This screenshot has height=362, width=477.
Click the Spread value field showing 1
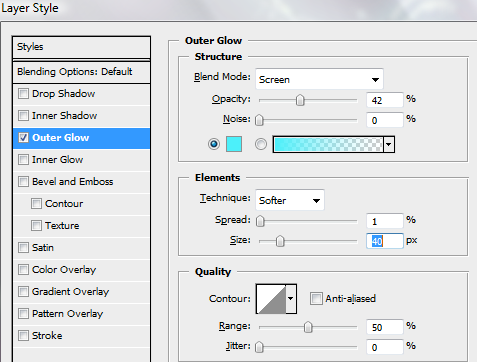(x=385, y=221)
